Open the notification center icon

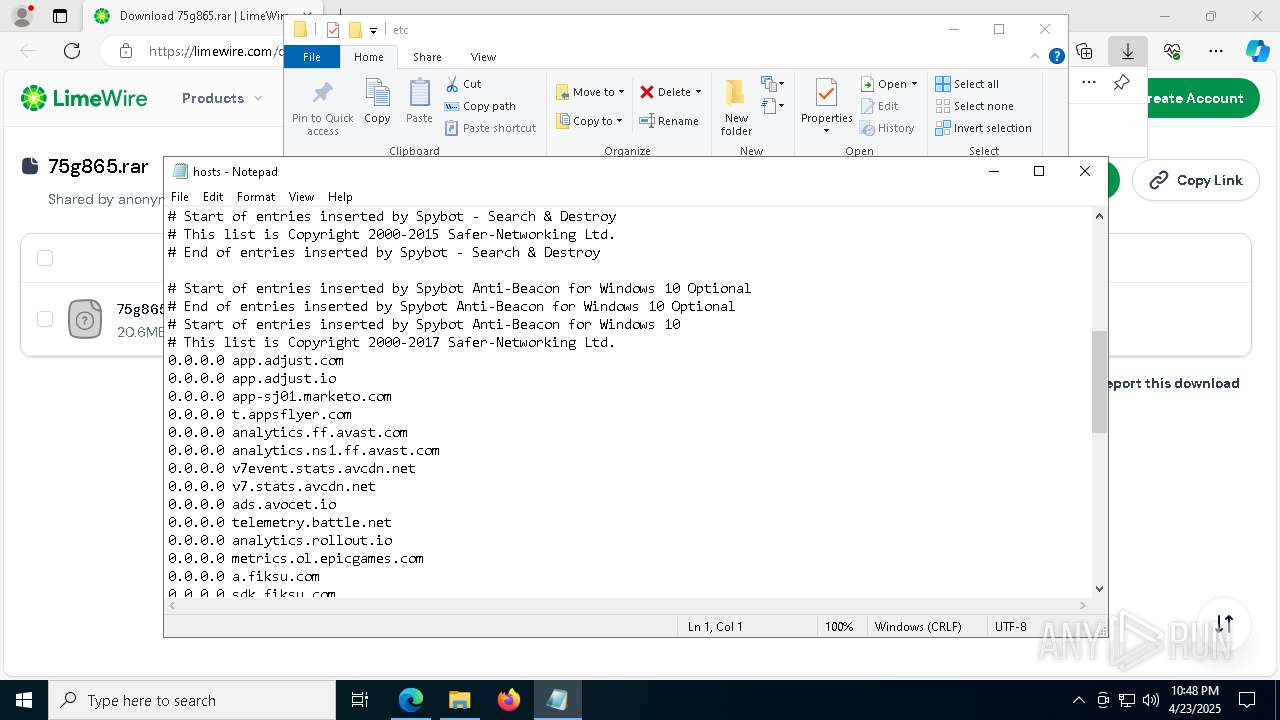click(x=1247, y=700)
